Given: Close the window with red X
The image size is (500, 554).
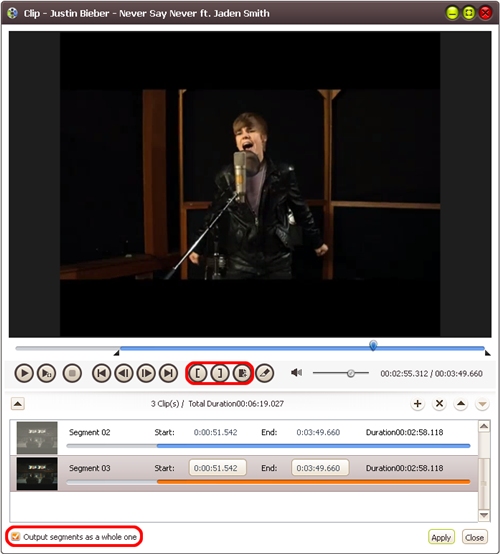Looking at the screenshot, I should click(486, 13).
